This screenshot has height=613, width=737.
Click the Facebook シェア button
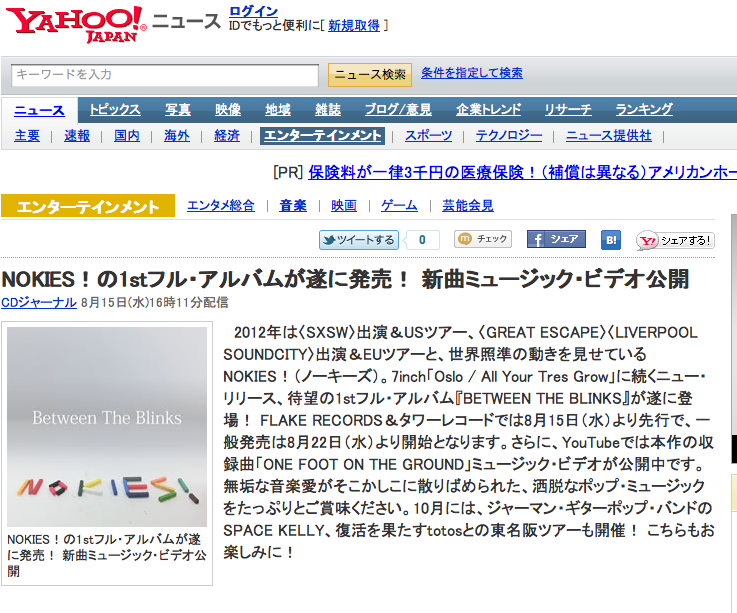(556, 239)
